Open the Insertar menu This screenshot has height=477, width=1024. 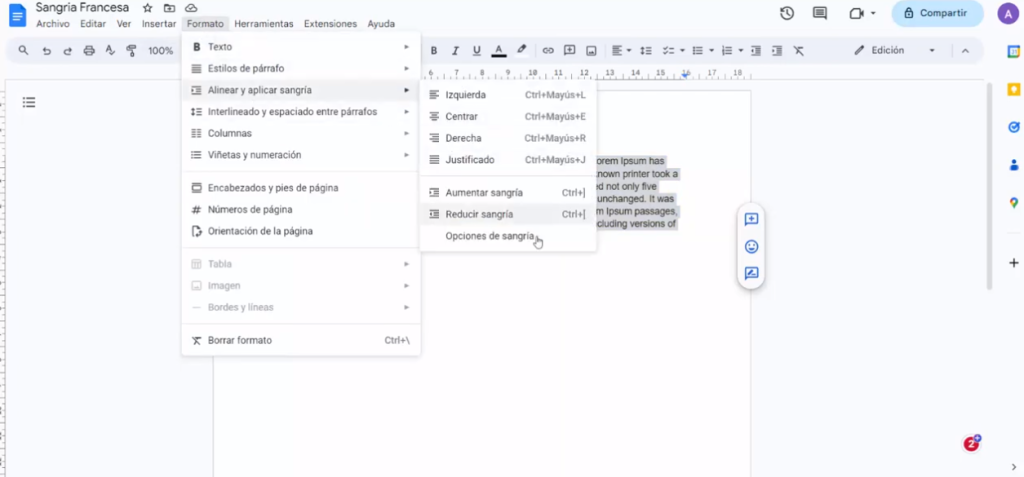tap(159, 24)
